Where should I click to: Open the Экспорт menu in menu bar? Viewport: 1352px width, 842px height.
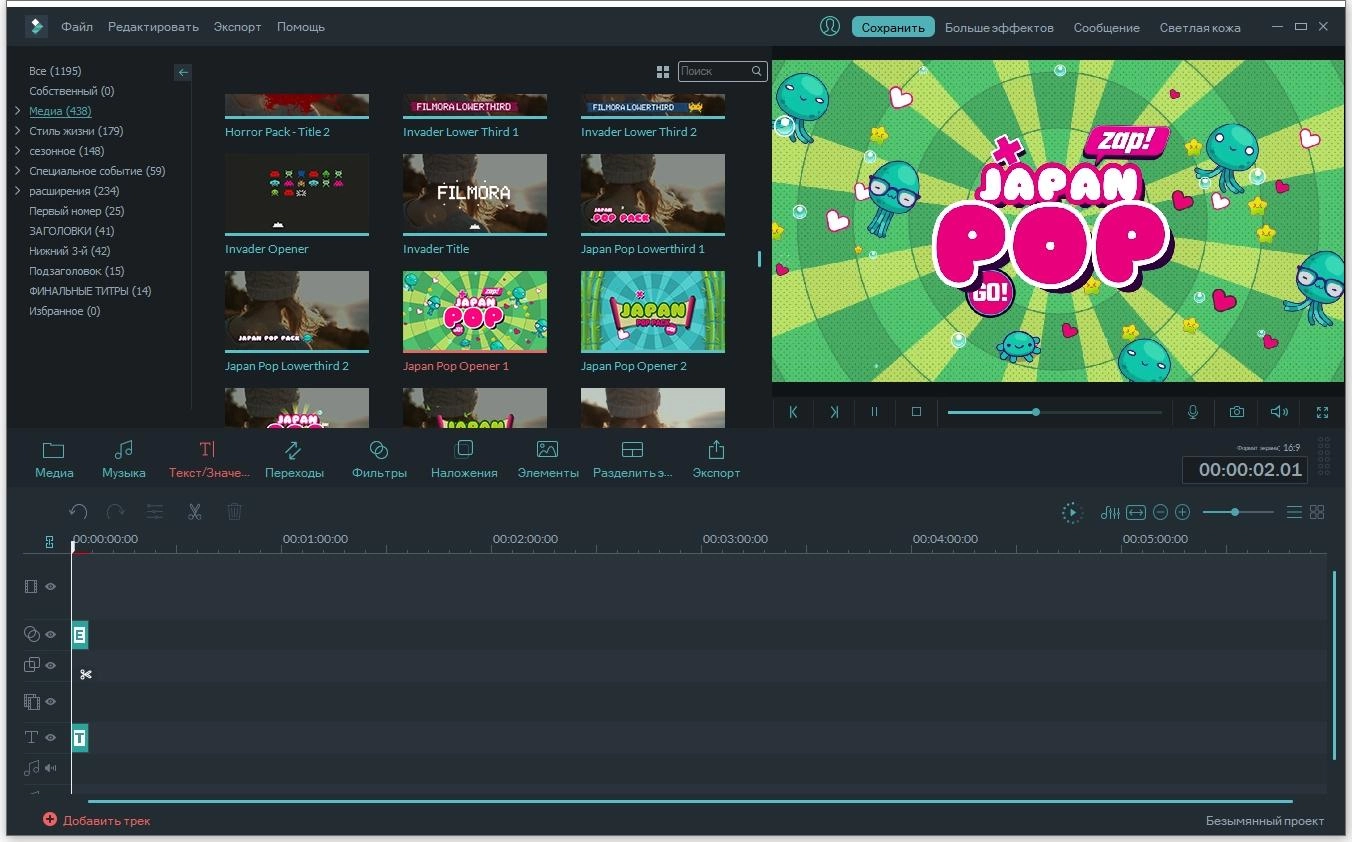pos(237,27)
